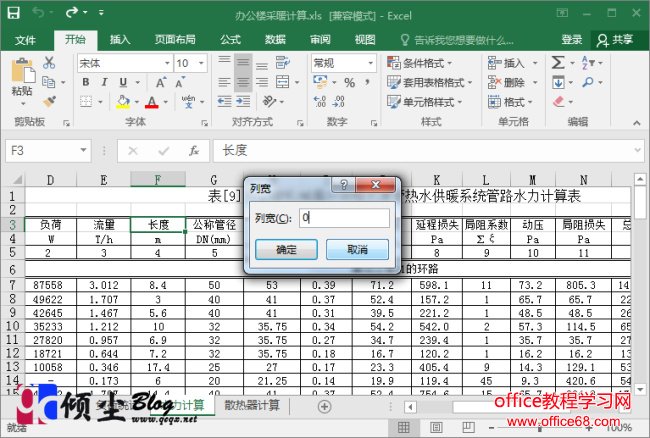Open the font name dropdown 宋体
The image size is (650, 438).
tap(167, 63)
